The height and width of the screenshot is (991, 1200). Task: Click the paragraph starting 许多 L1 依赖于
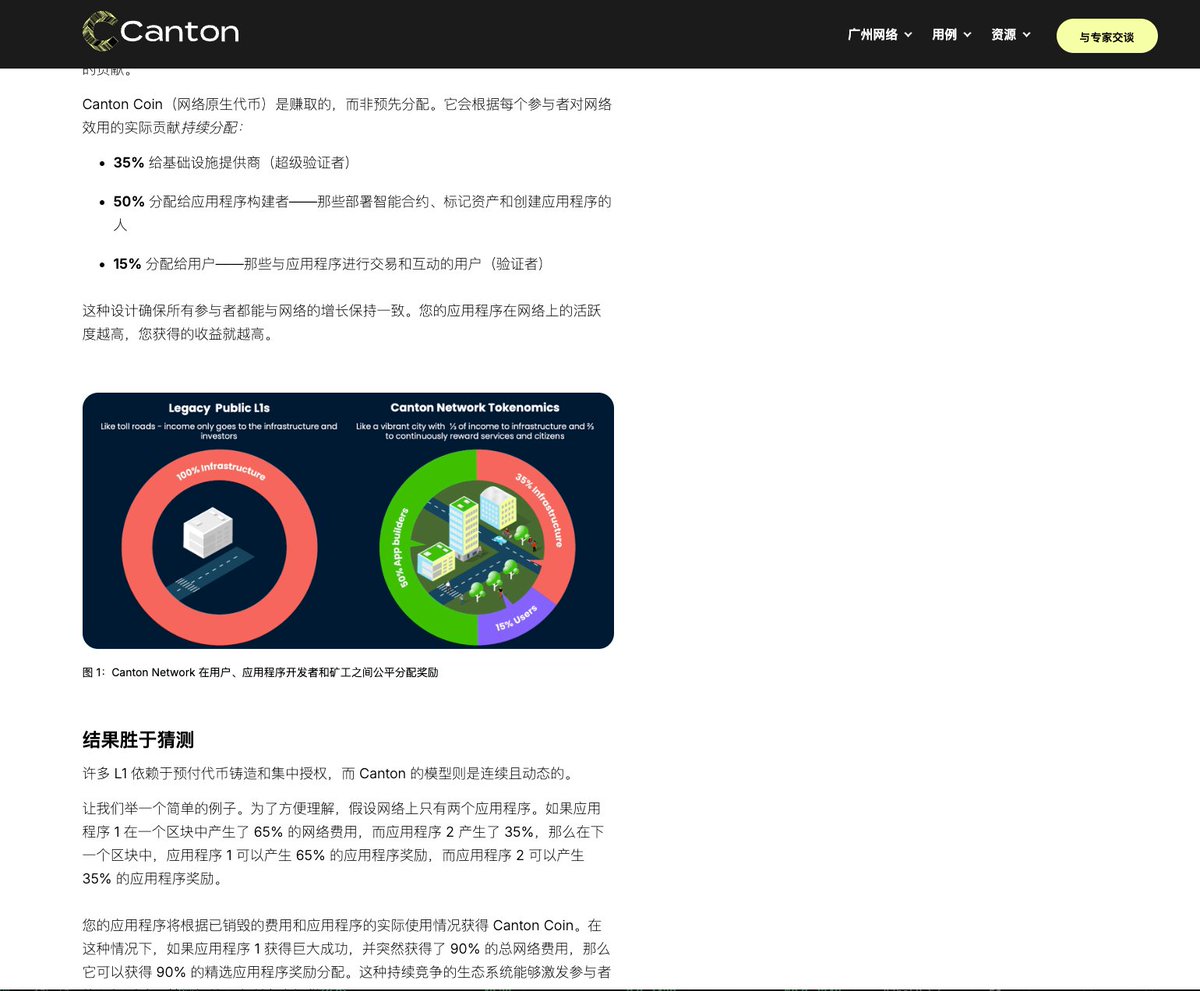[x=327, y=774]
